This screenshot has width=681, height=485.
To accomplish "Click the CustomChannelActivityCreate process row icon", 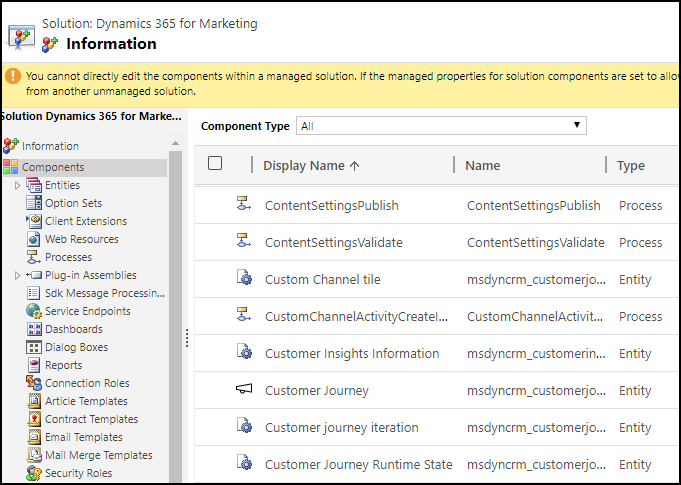I will click(244, 314).
